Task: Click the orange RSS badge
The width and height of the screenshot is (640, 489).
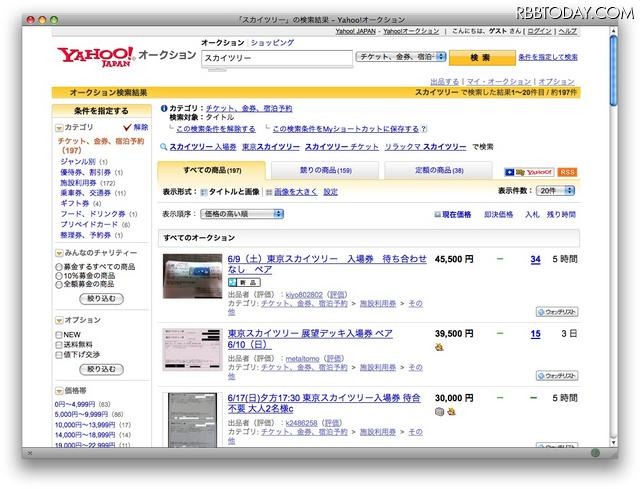Action: [567, 172]
